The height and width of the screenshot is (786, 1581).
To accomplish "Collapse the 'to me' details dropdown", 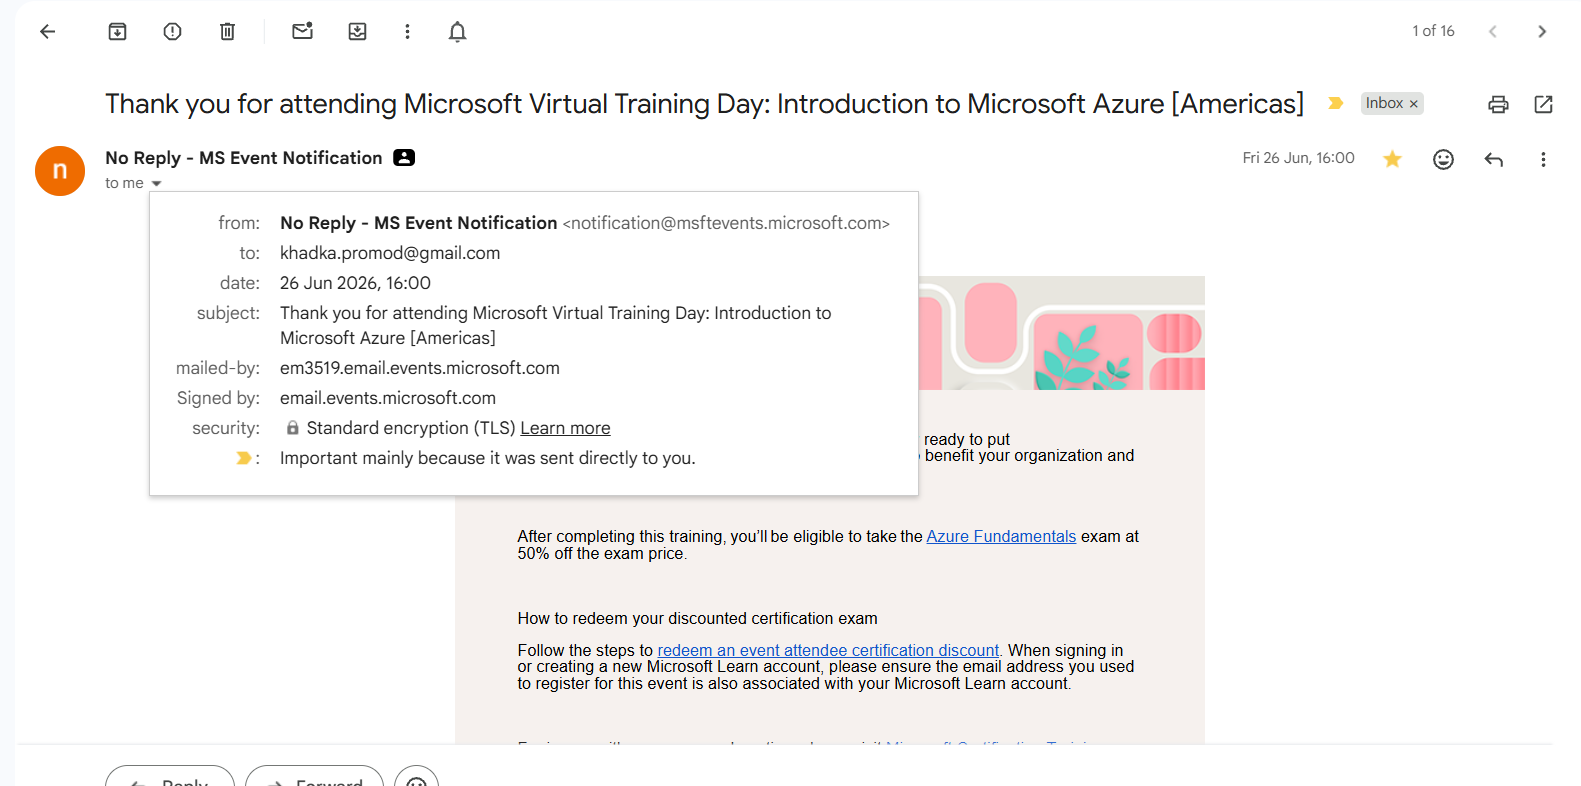I will tap(156, 184).
